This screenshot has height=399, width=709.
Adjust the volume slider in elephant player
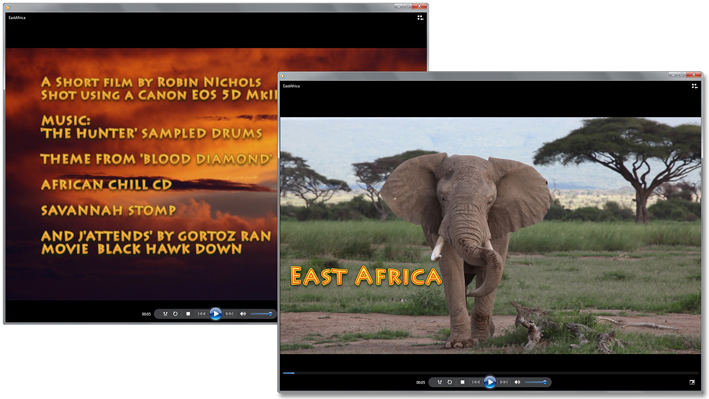536,382
